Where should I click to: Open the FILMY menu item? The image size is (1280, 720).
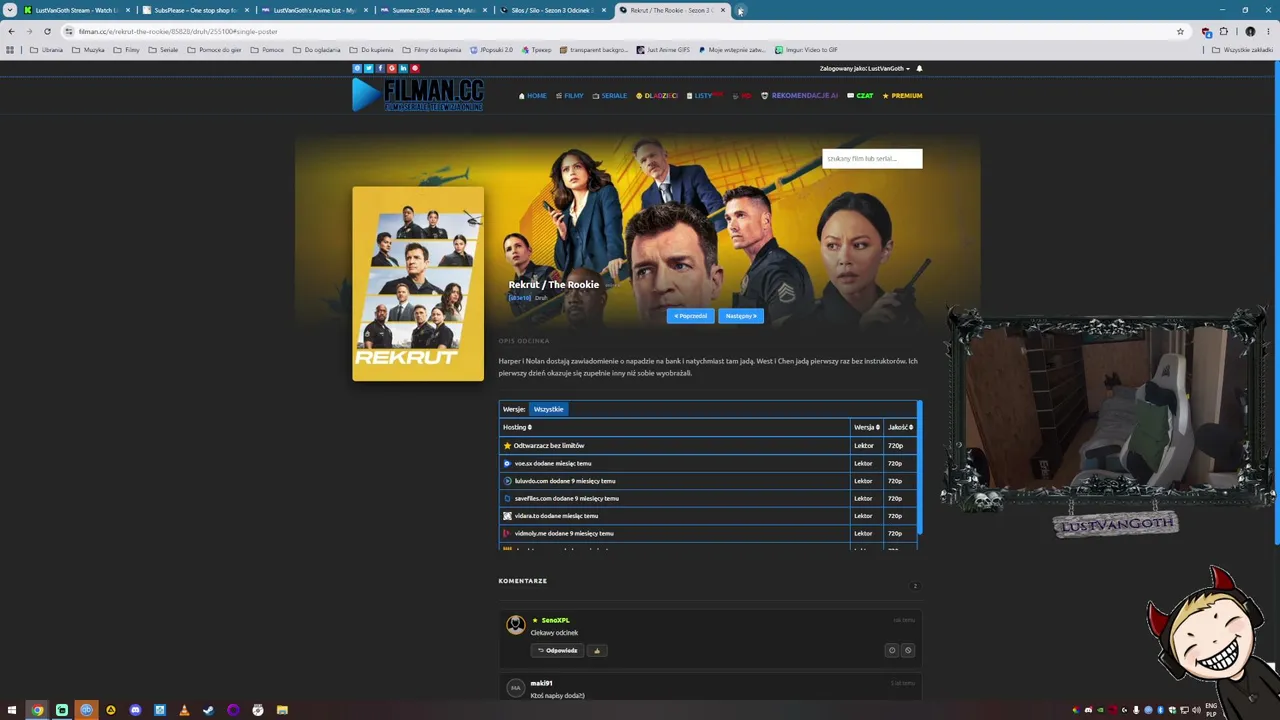[x=570, y=96]
